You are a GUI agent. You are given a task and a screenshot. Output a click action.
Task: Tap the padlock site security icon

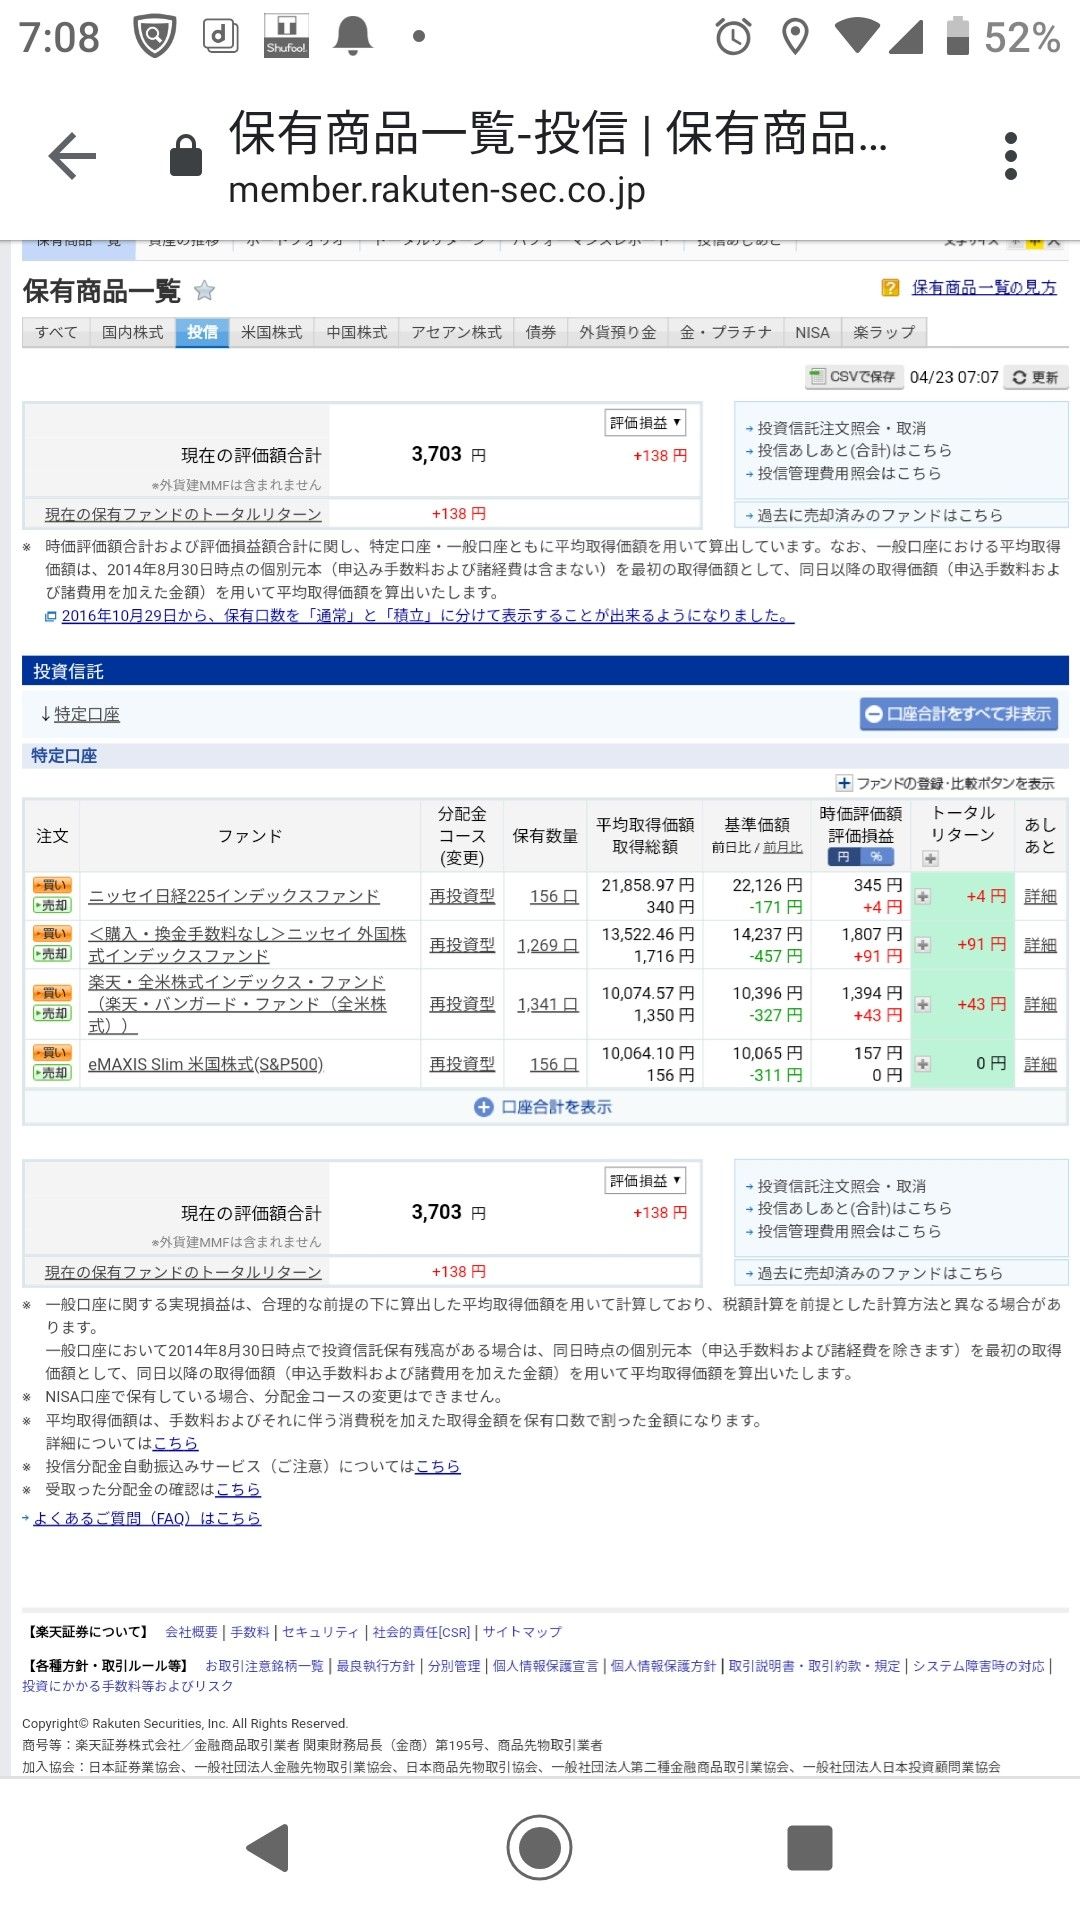pyautogui.click(x=186, y=156)
